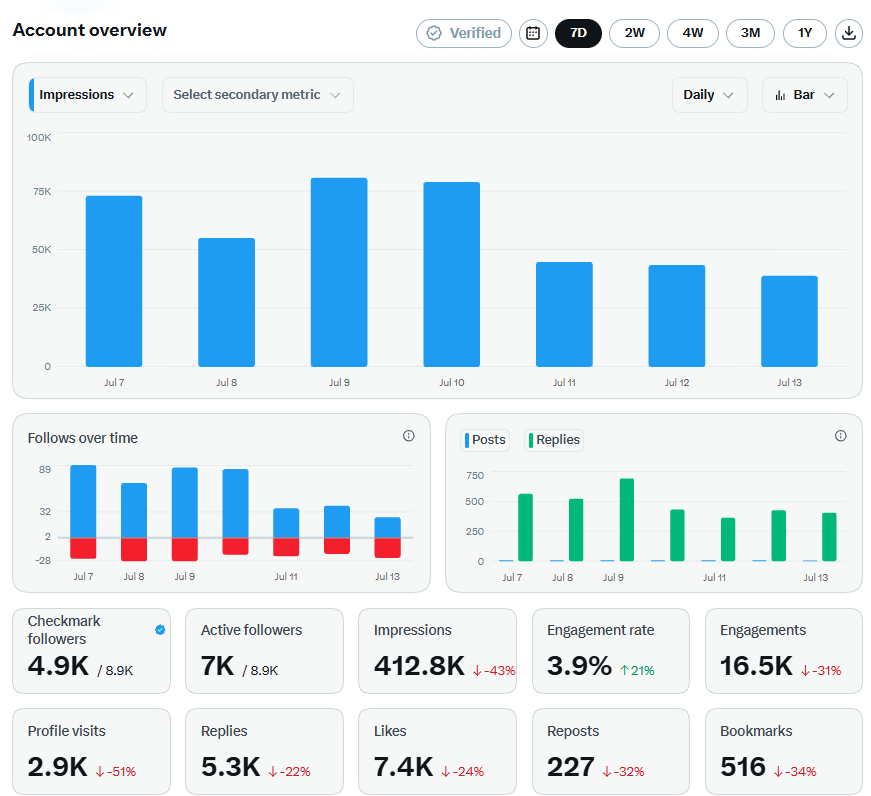Open the Engagement rate card

click(610, 650)
